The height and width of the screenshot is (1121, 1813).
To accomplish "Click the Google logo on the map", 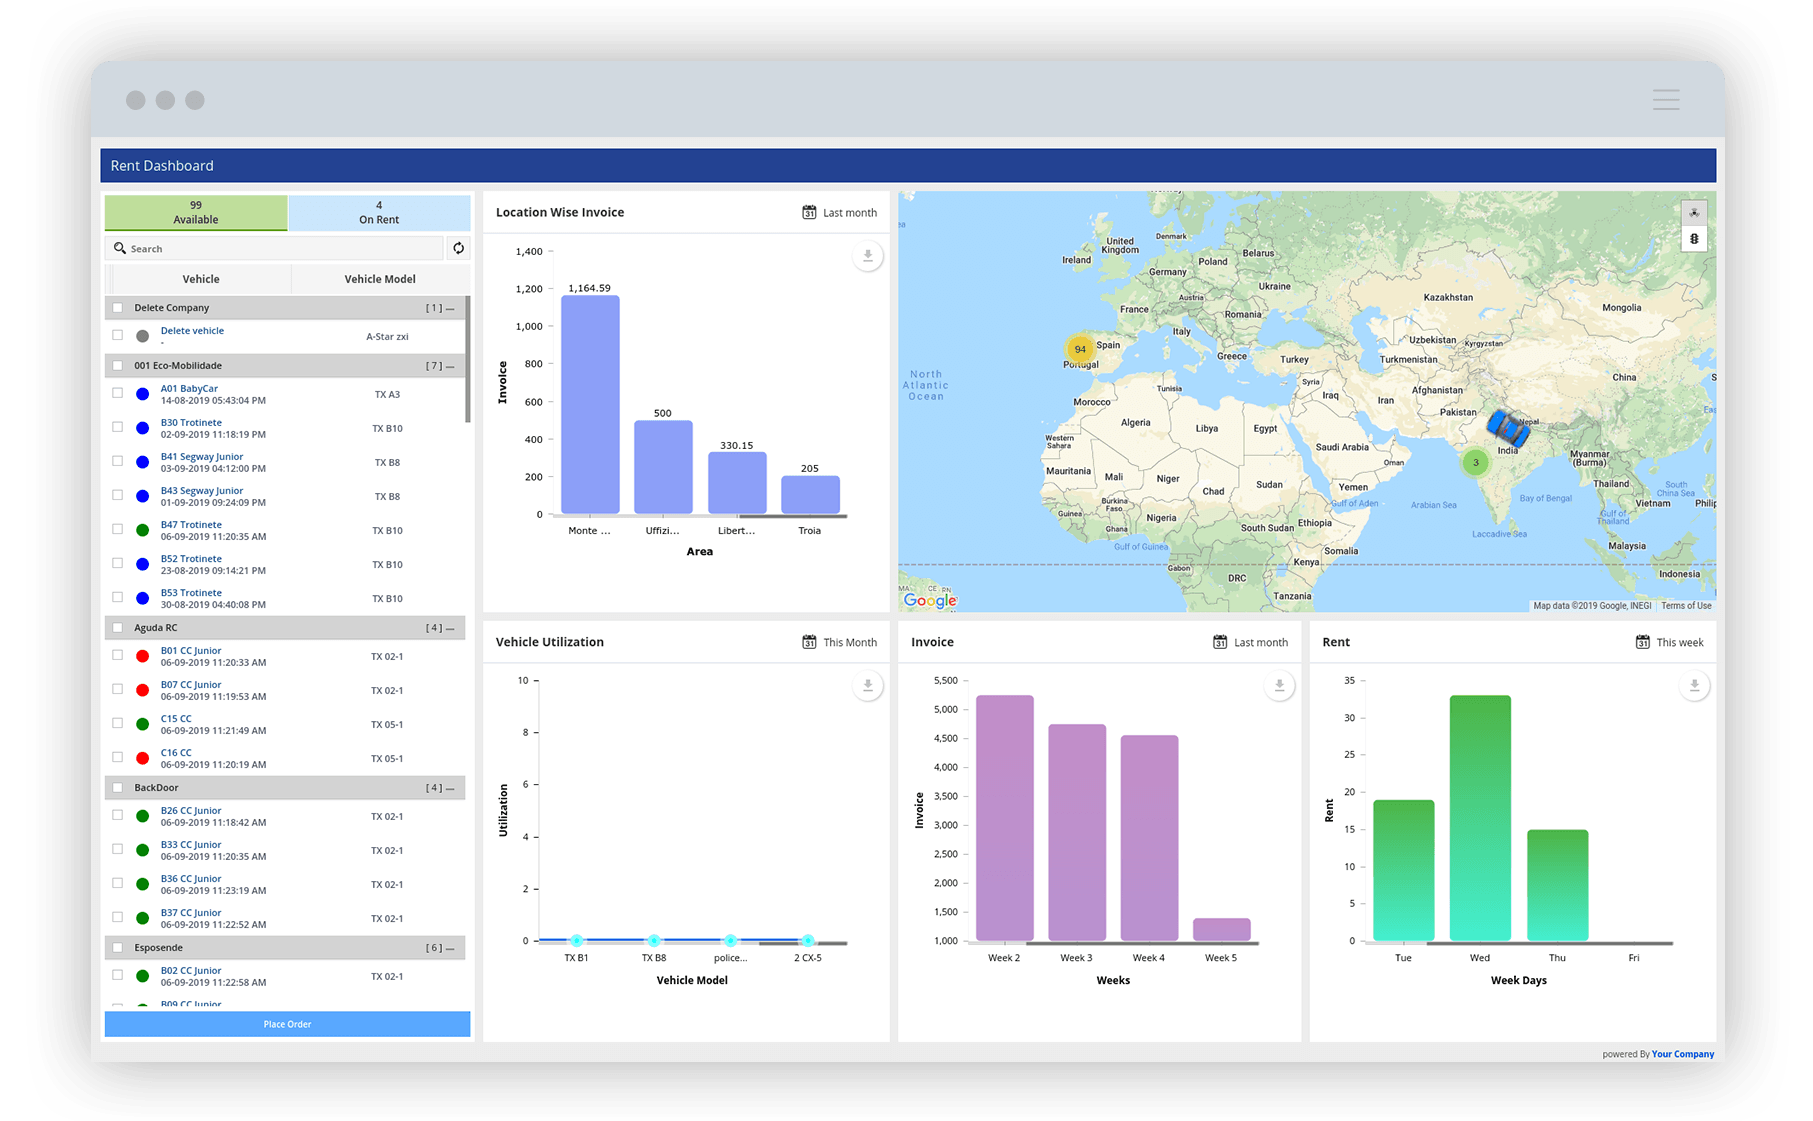I will (929, 600).
